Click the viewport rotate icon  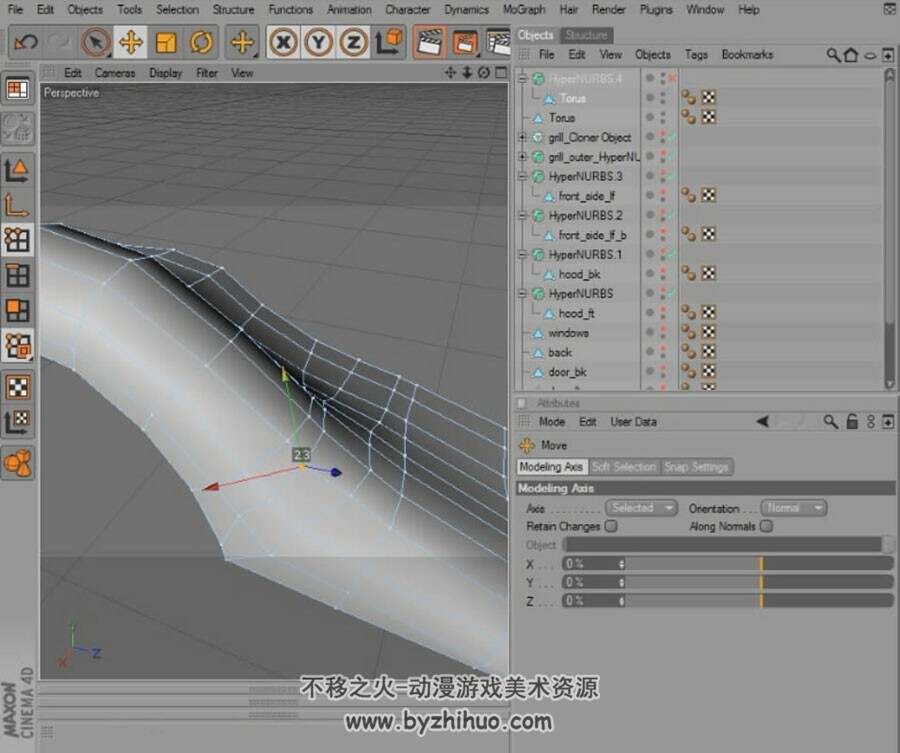[484, 72]
